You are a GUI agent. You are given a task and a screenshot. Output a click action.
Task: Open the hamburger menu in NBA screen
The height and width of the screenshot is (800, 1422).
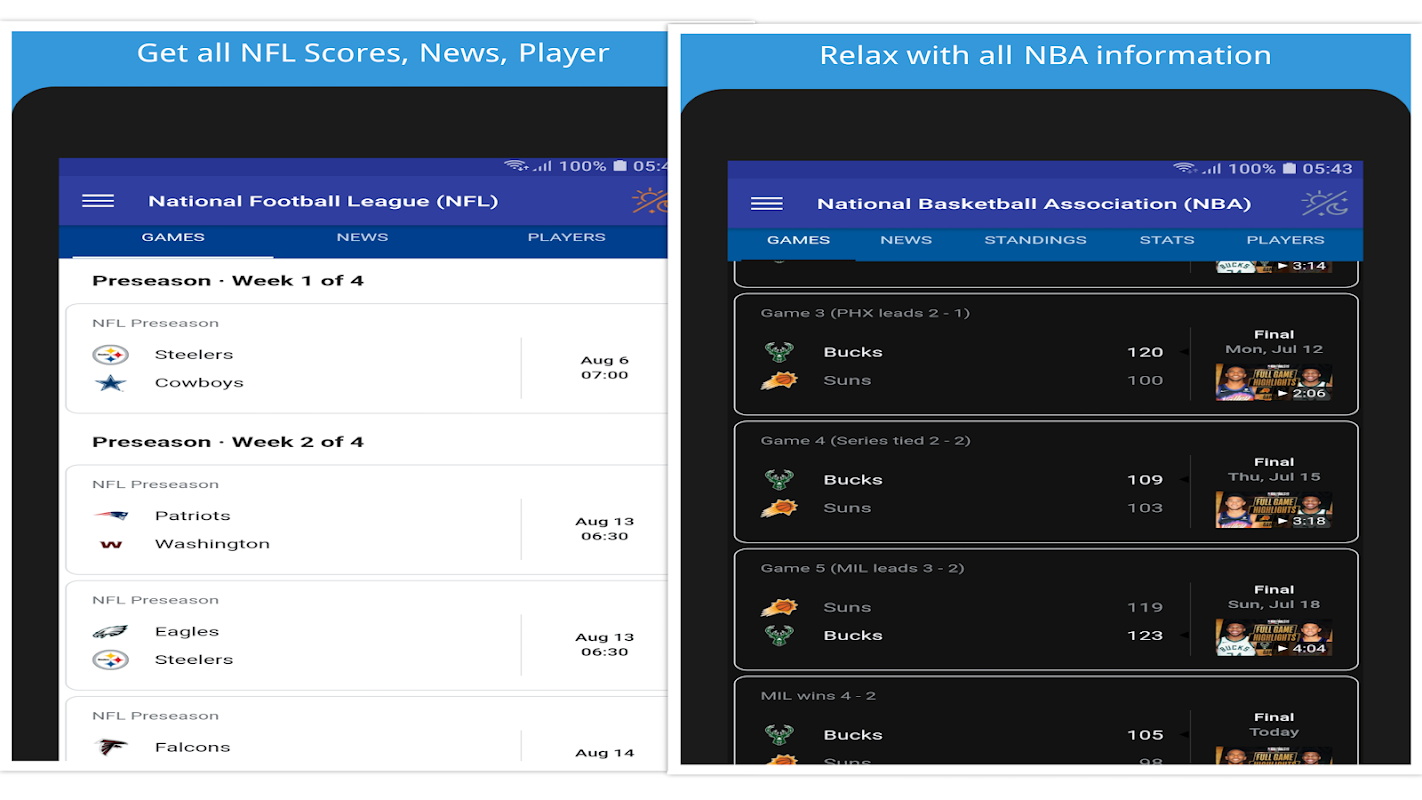(x=767, y=204)
